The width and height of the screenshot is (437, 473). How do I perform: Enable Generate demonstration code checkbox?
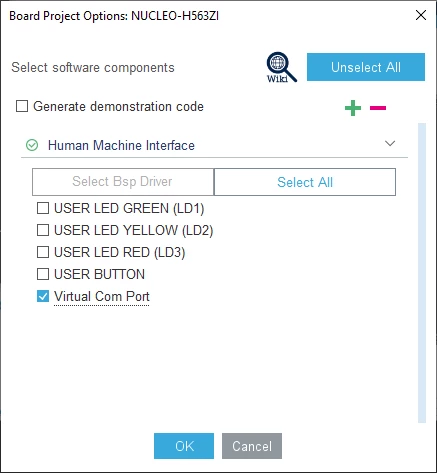pyautogui.click(x=22, y=106)
